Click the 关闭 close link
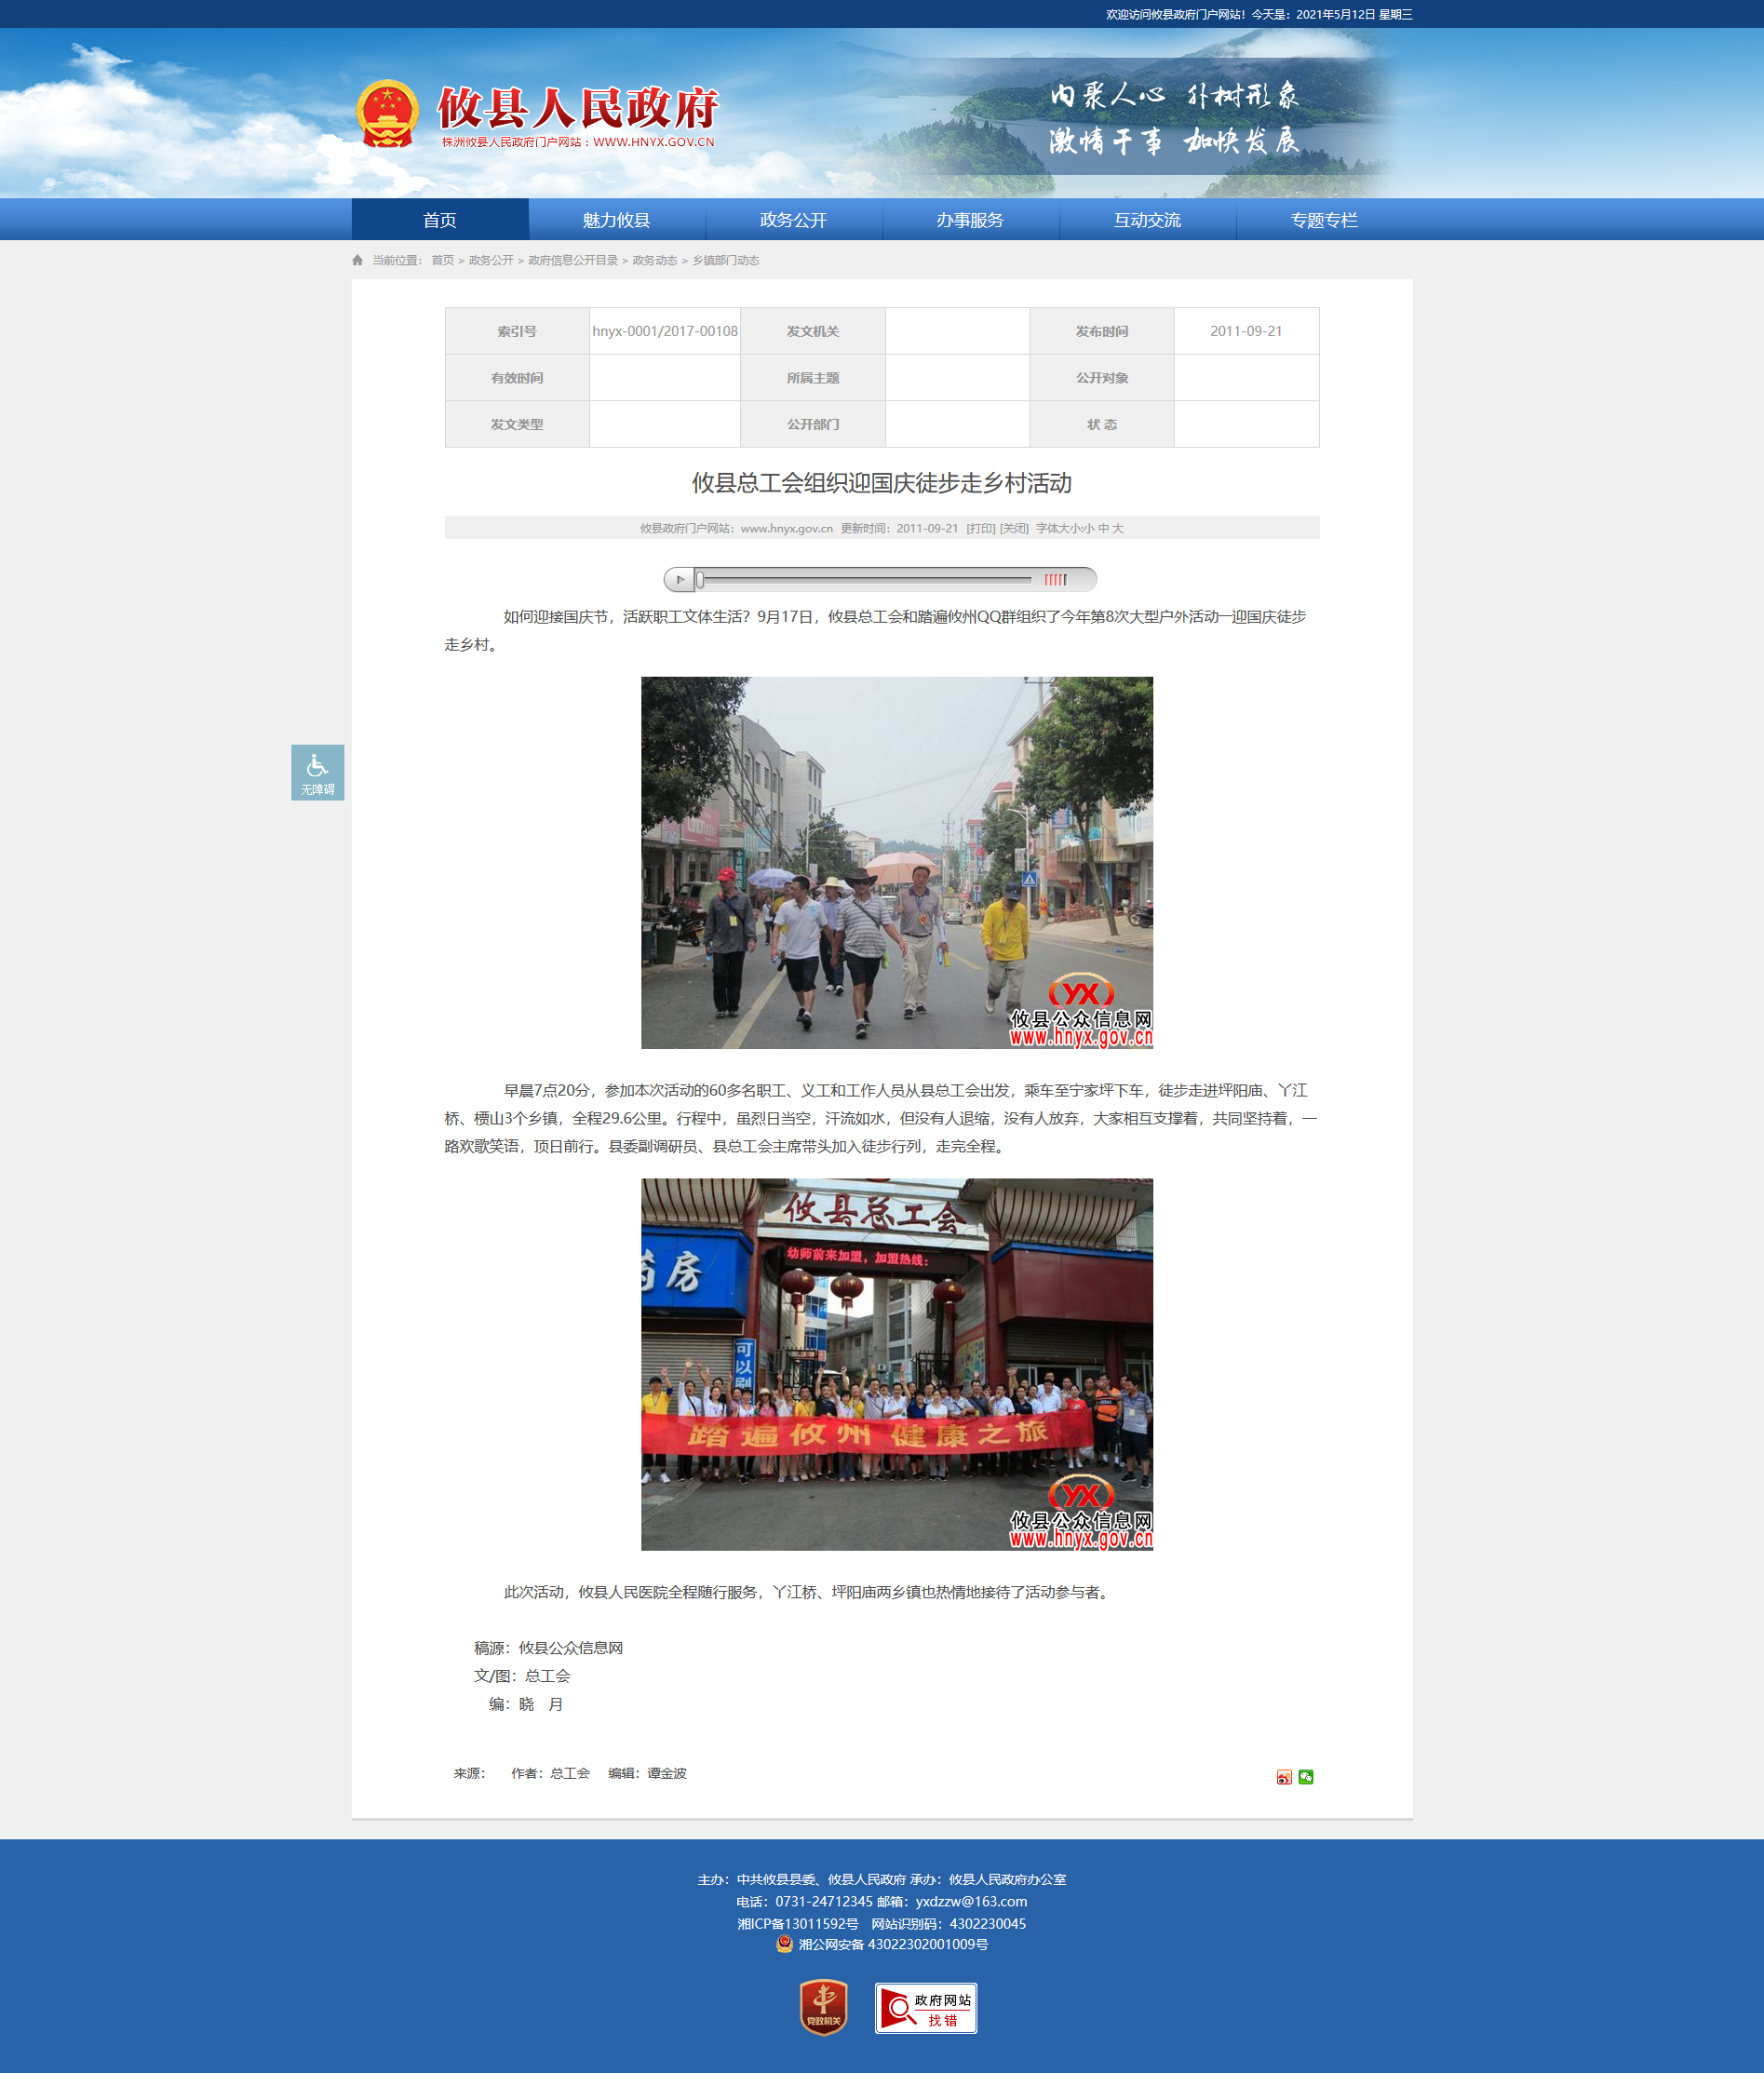This screenshot has width=1764, height=2073. [1014, 528]
